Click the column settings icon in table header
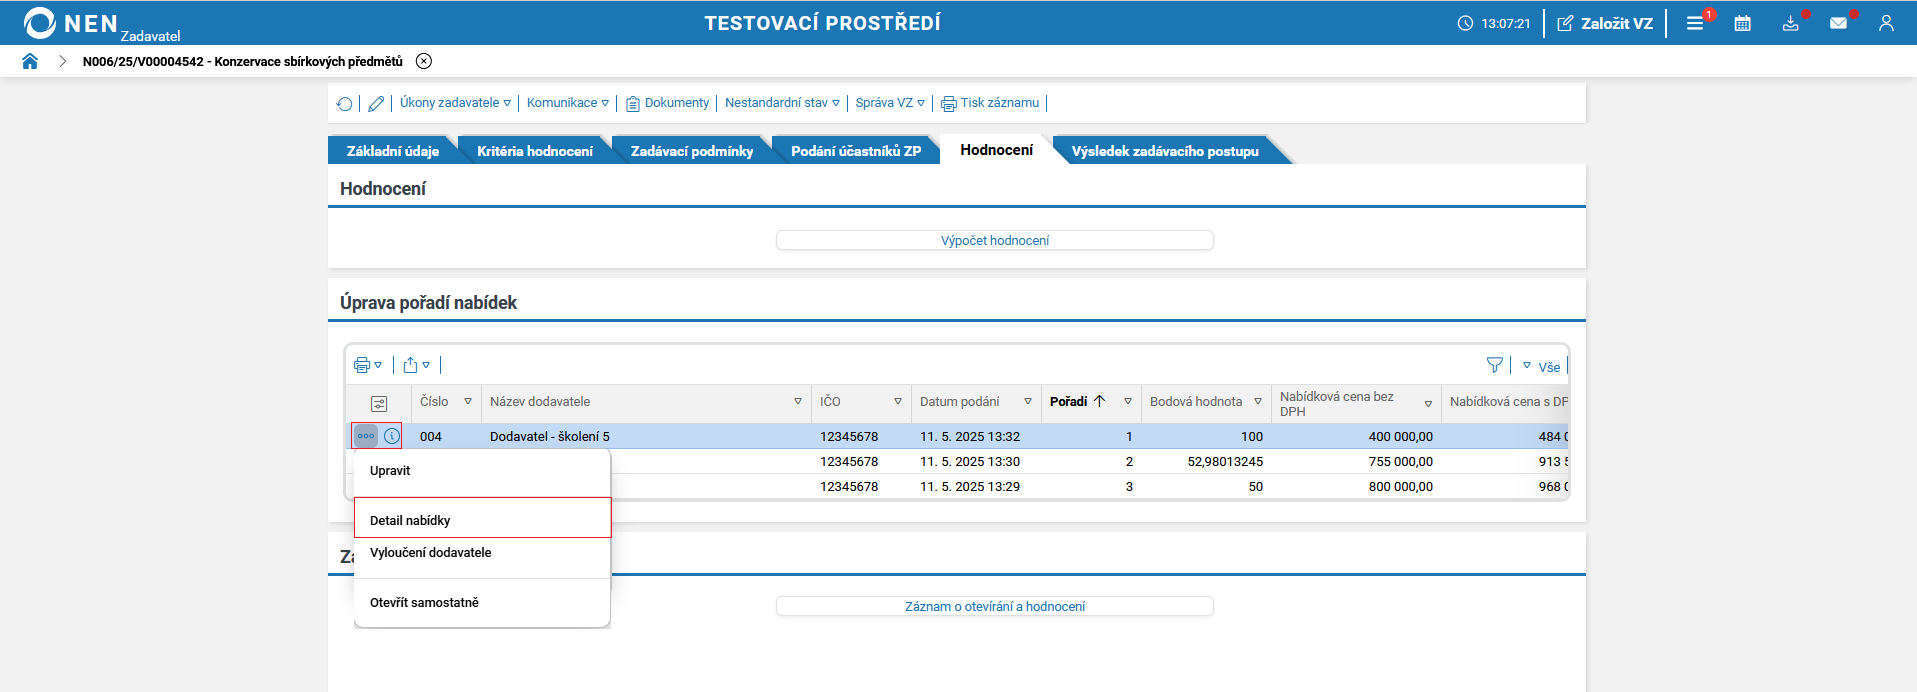 379,403
